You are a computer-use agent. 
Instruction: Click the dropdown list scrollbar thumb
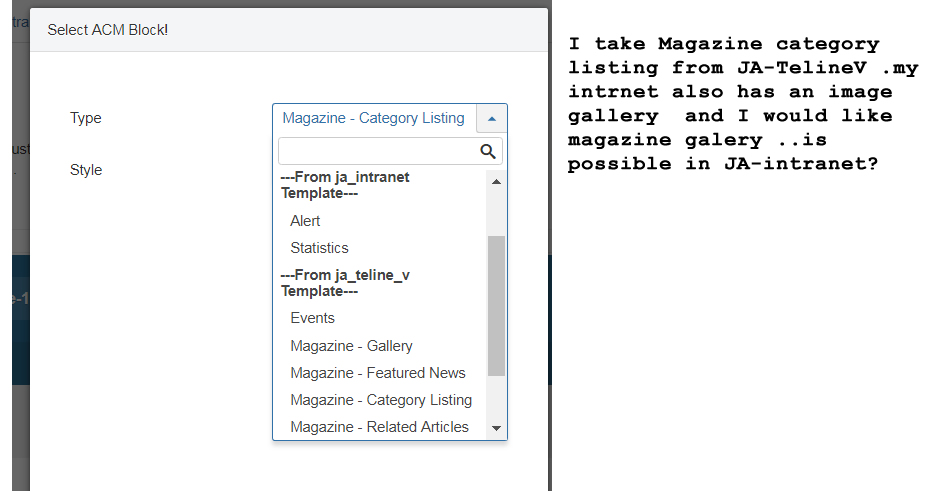(x=496, y=306)
